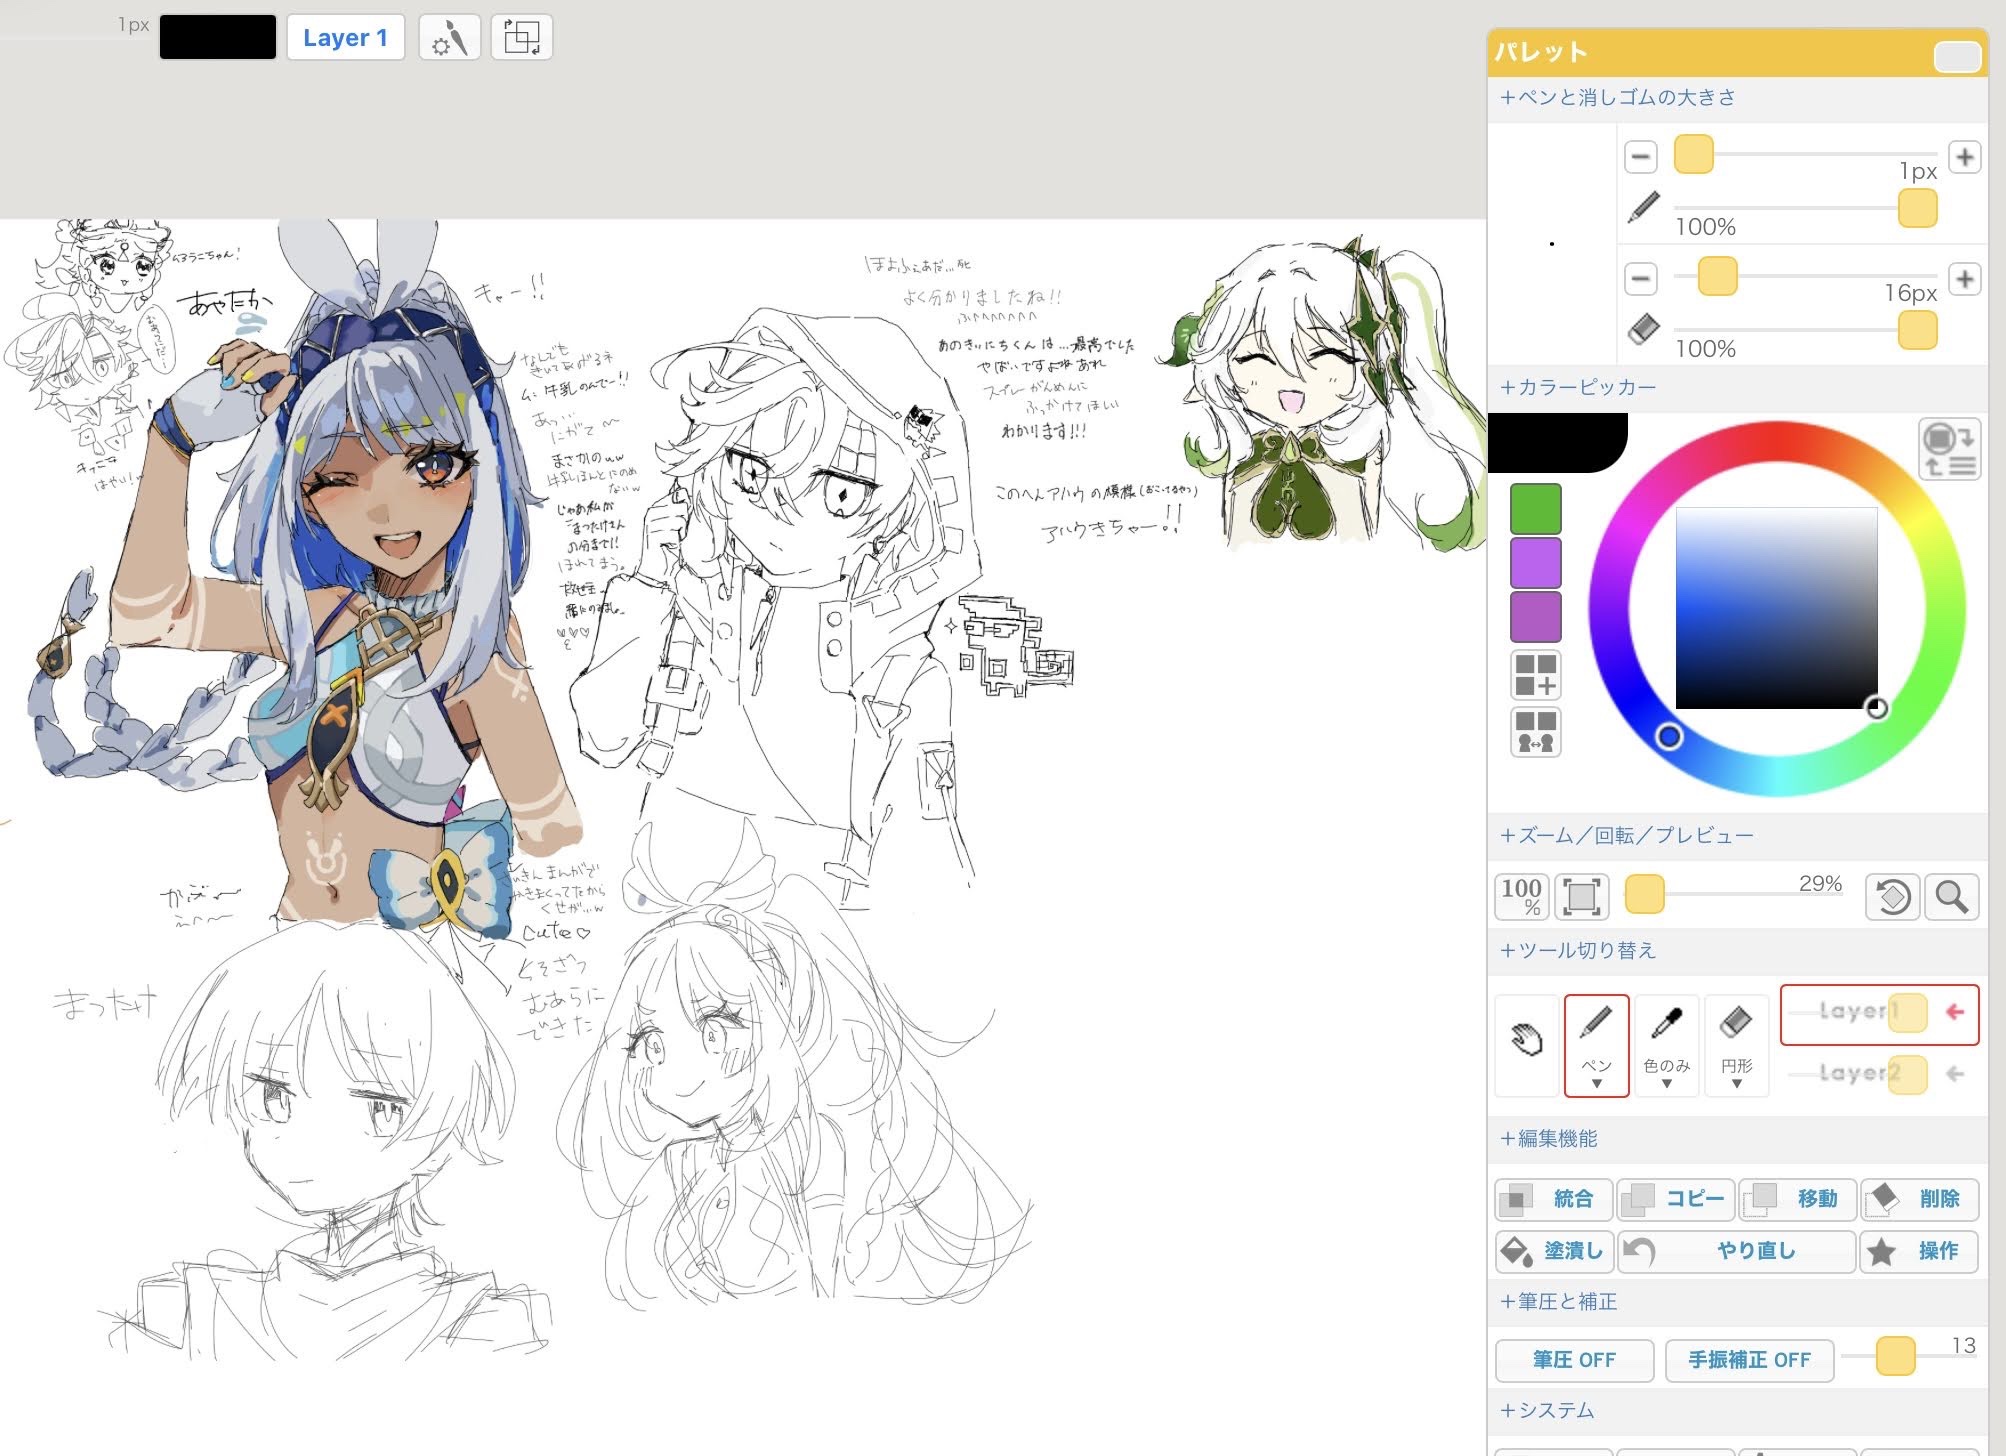
Task: Toggle stabilizer 手振補正 OFF
Action: click(1749, 1360)
